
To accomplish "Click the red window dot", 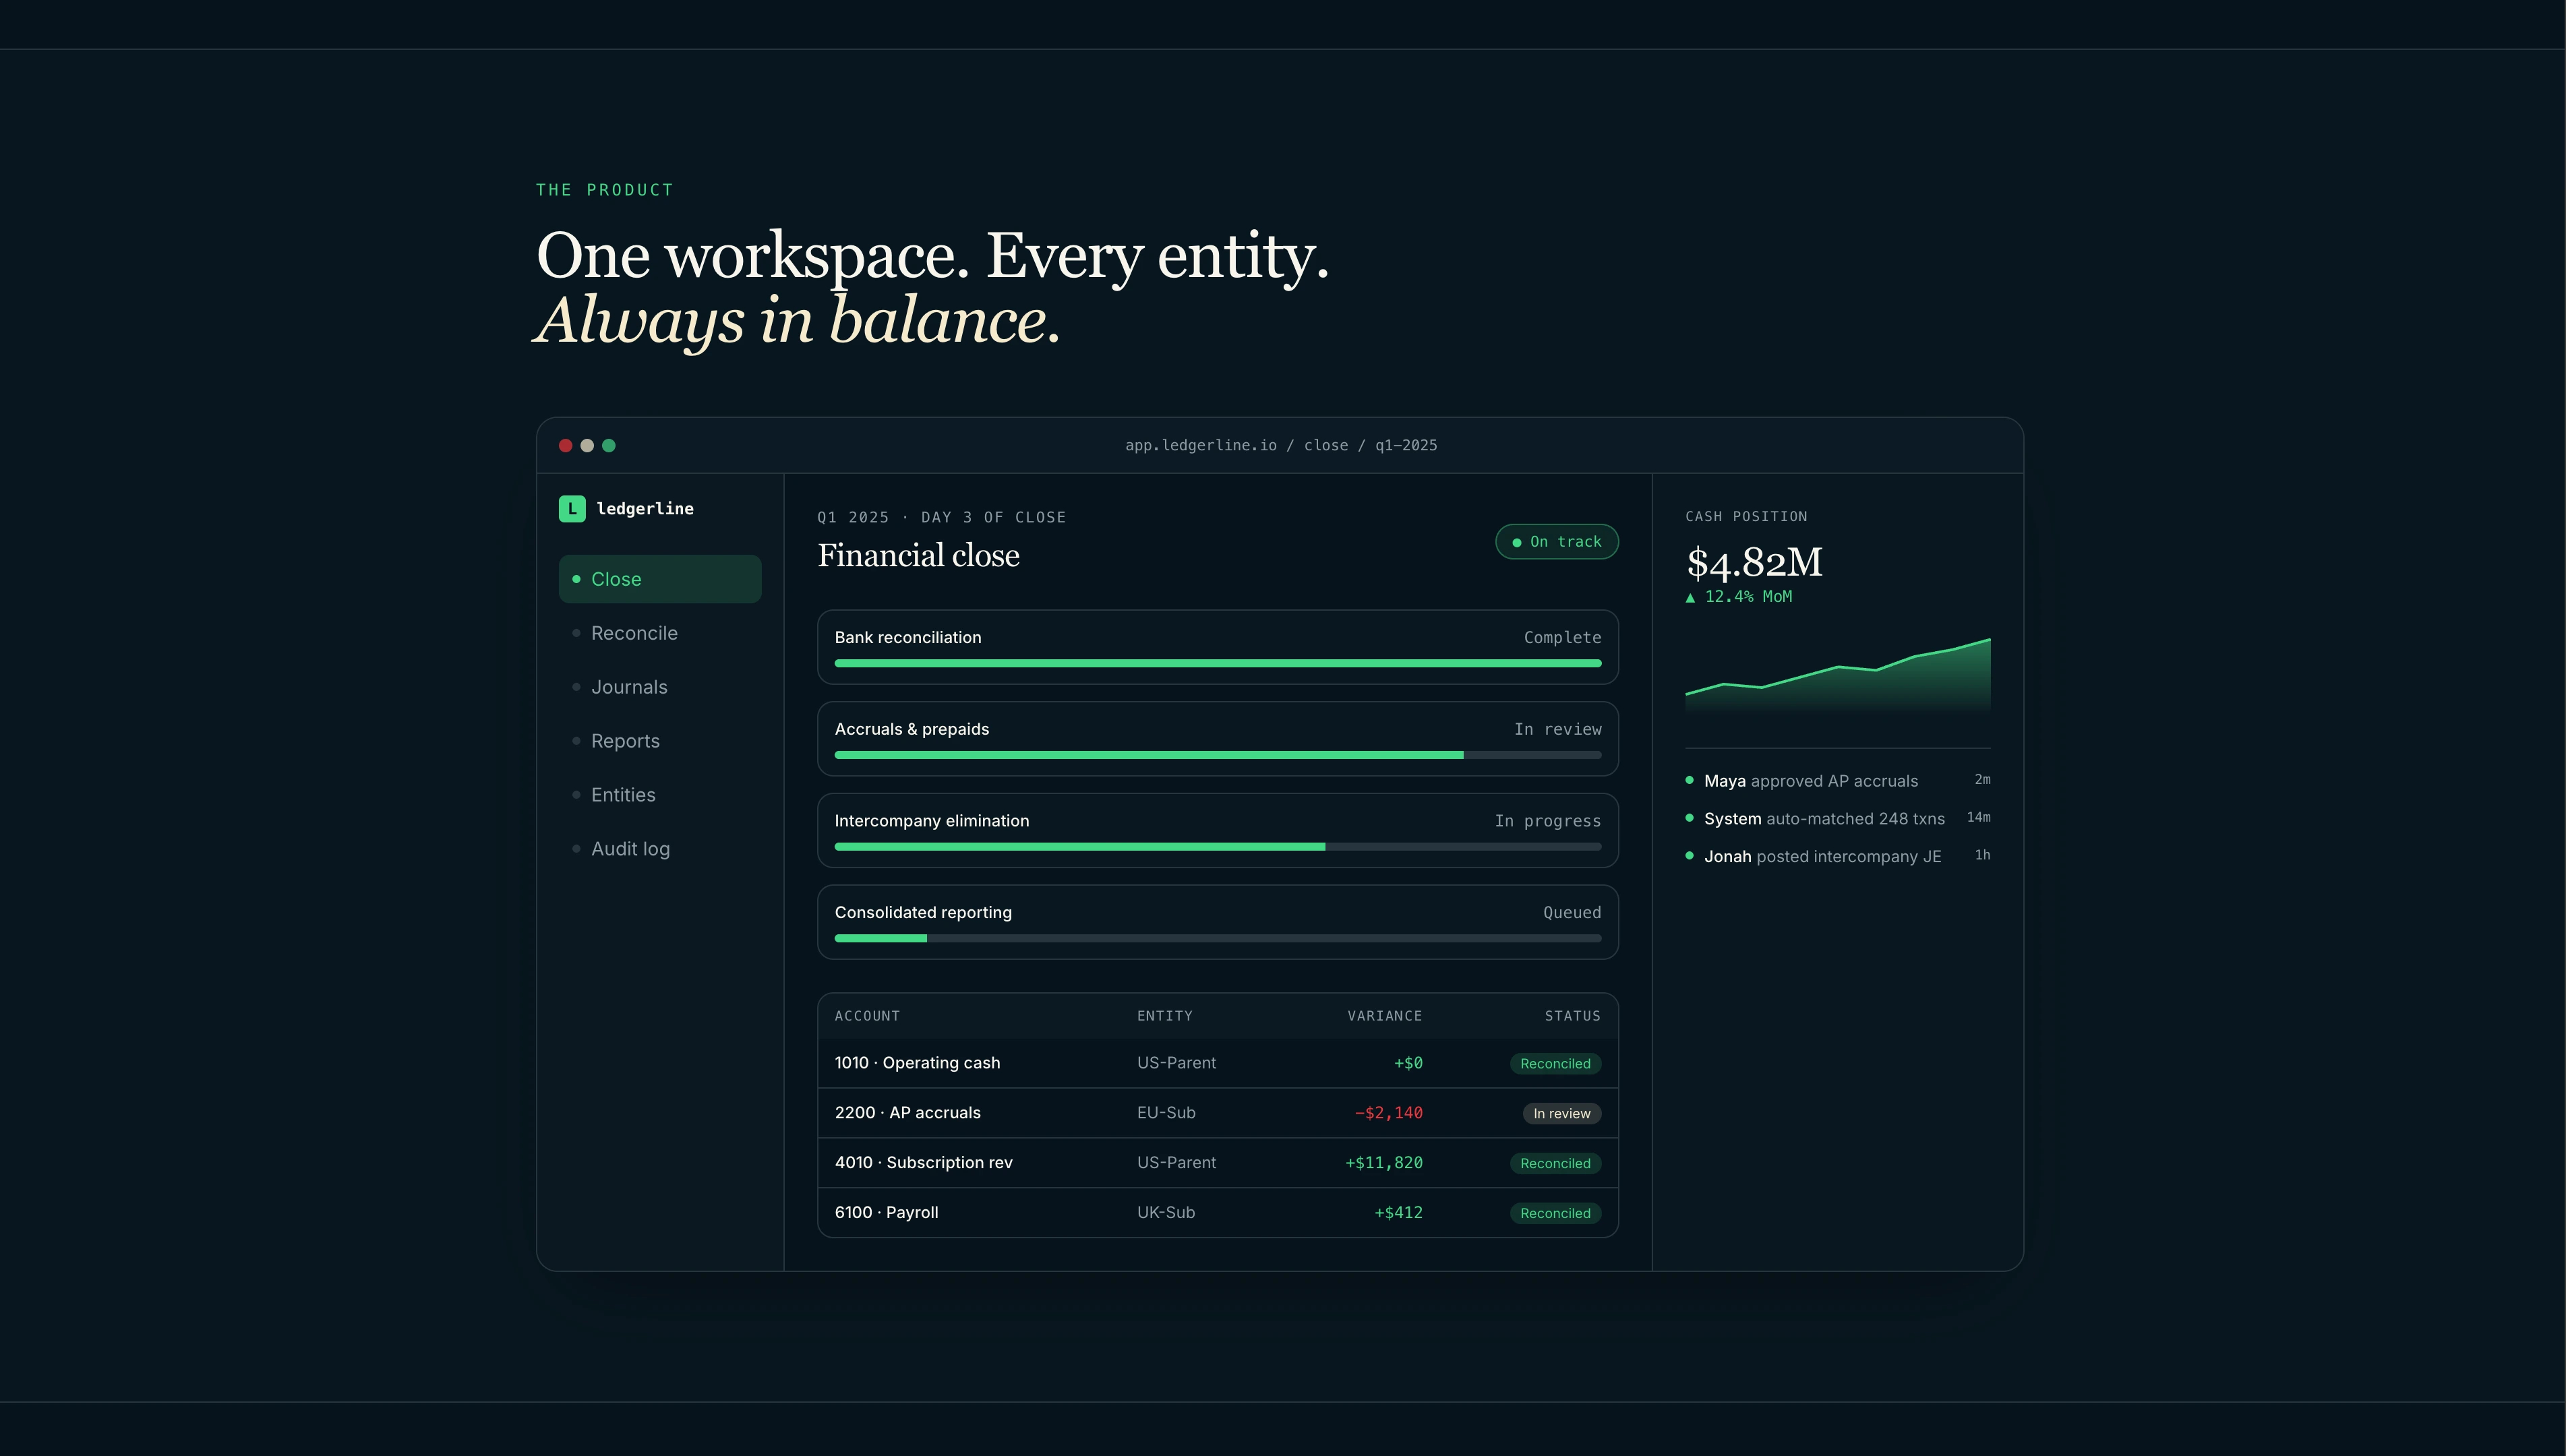I will point(566,445).
